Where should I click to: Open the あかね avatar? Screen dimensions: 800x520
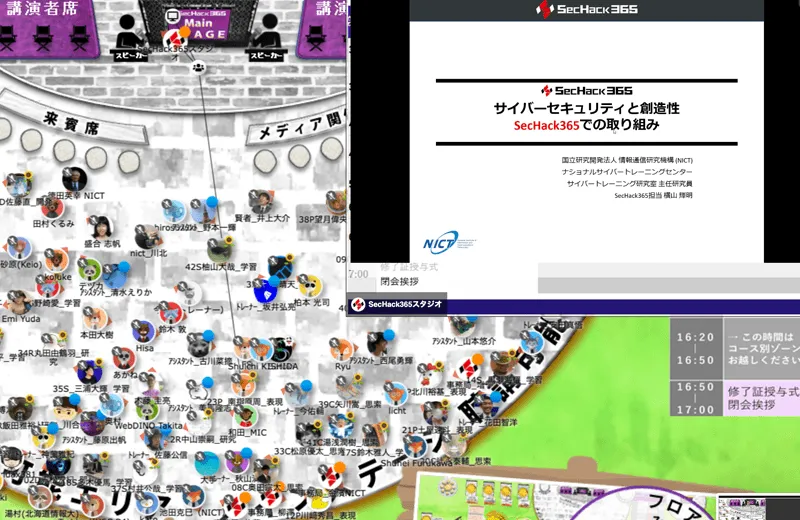123,359
